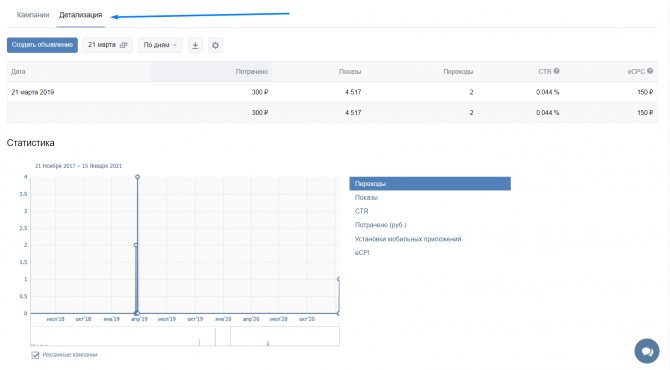Expand the По дням dropdown
Viewport: 670px width, 370px height.
(160, 45)
